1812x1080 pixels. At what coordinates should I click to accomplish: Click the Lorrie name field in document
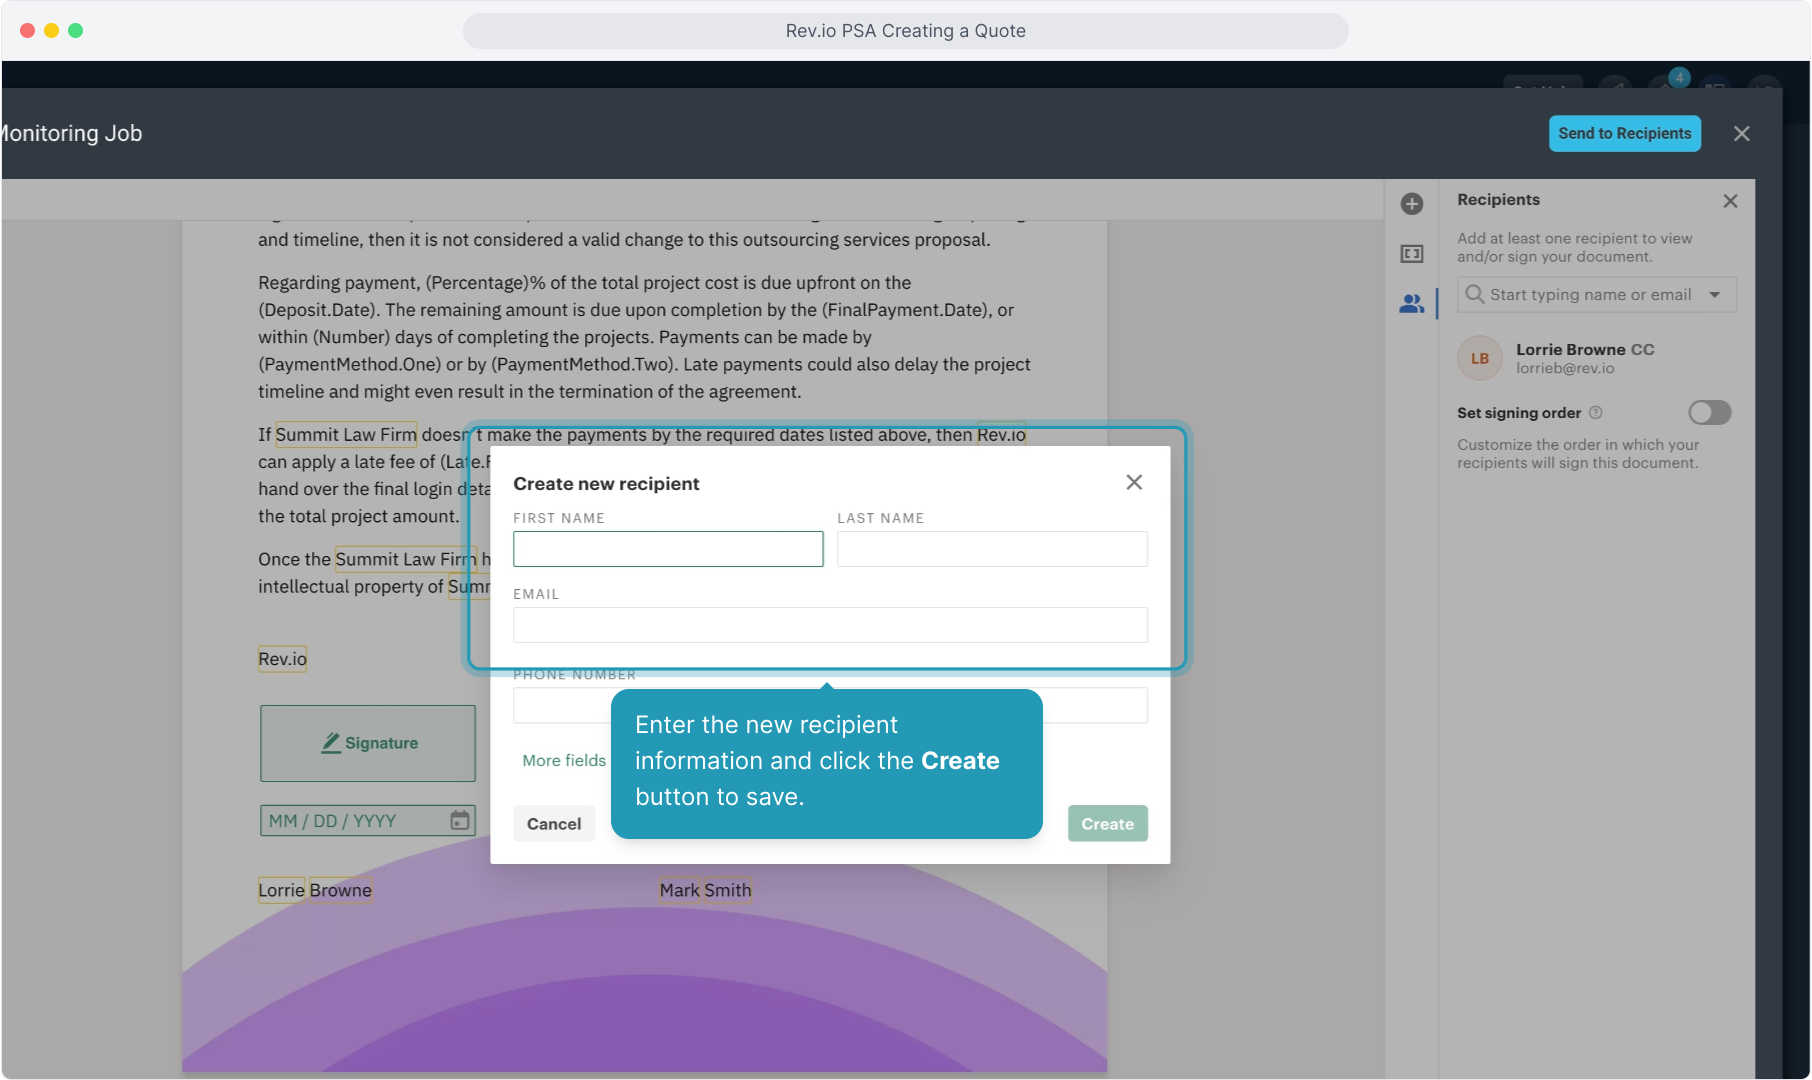281,890
